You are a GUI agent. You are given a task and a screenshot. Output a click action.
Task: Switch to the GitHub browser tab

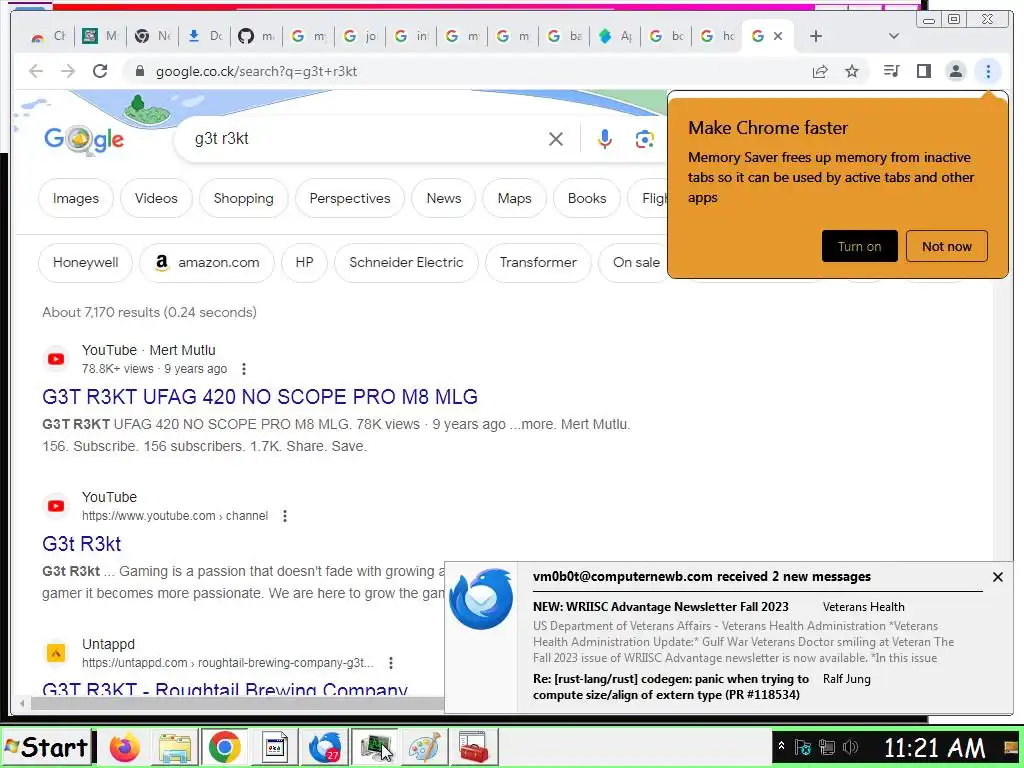click(257, 36)
